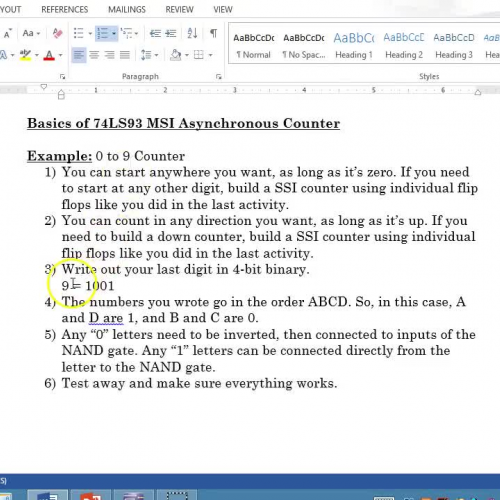The height and width of the screenshot is (500, 500).
Task: Toggle align left paragraph button
Action: [79, 55]
